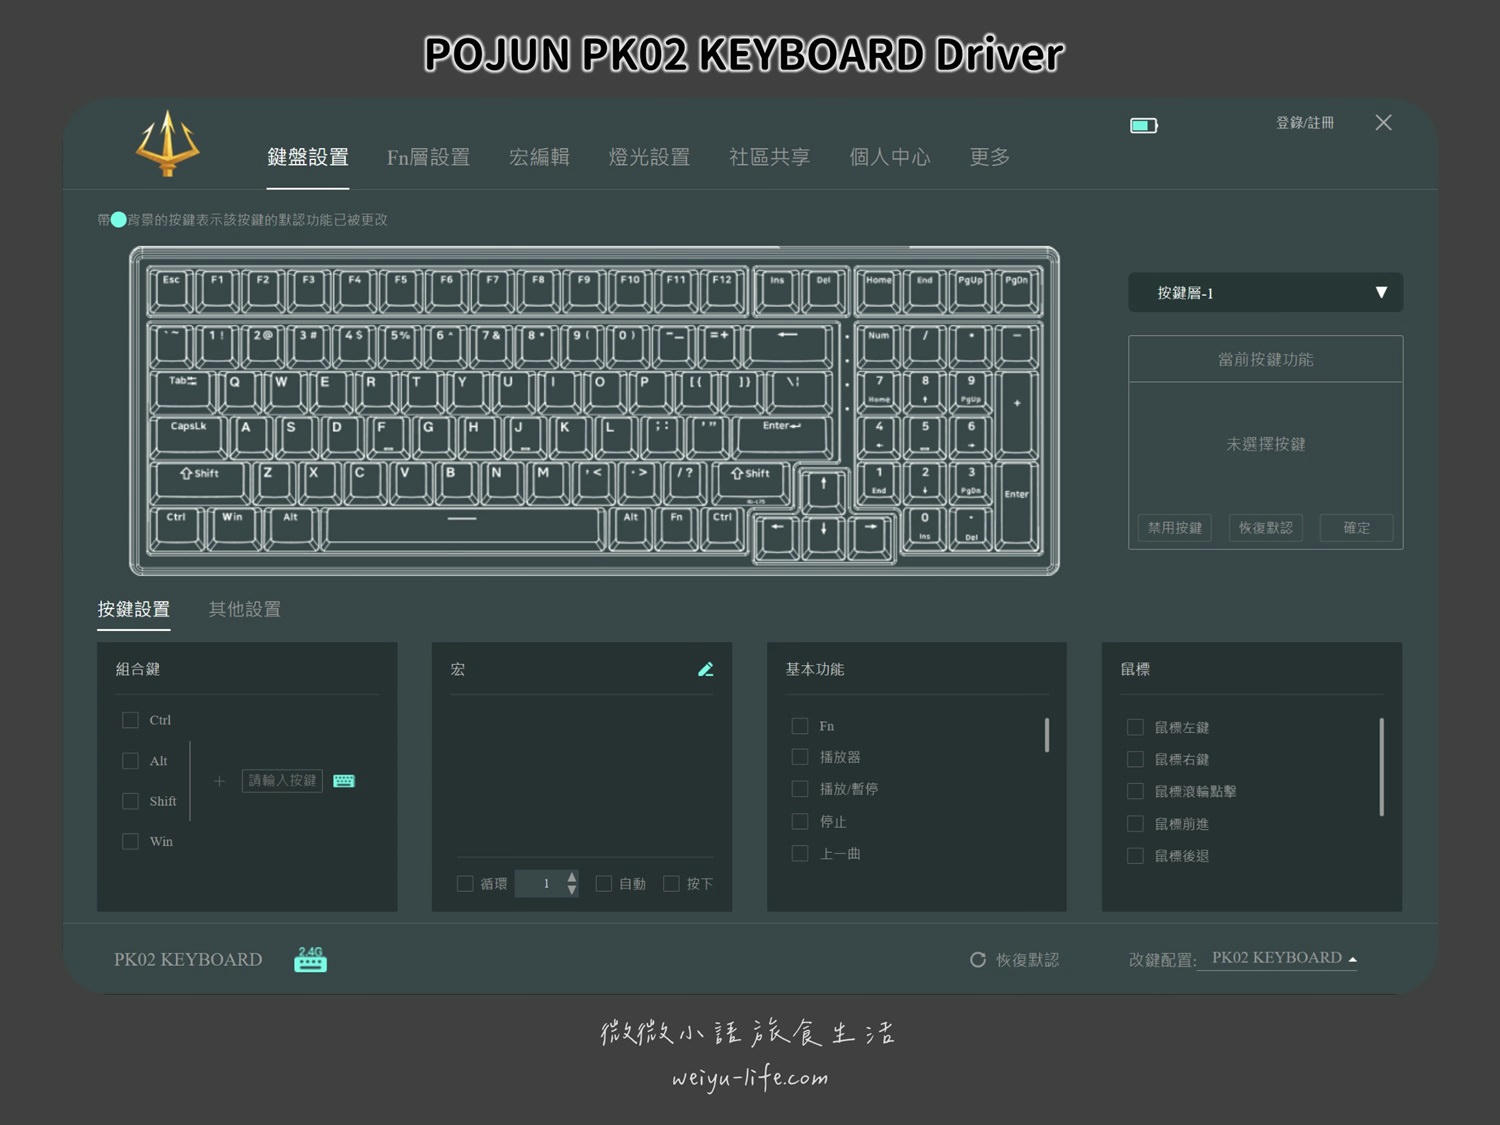Toggle the 循環 loop checkbox
Viewport: 1500px width, 1125px height.
(x=465, y=883)
